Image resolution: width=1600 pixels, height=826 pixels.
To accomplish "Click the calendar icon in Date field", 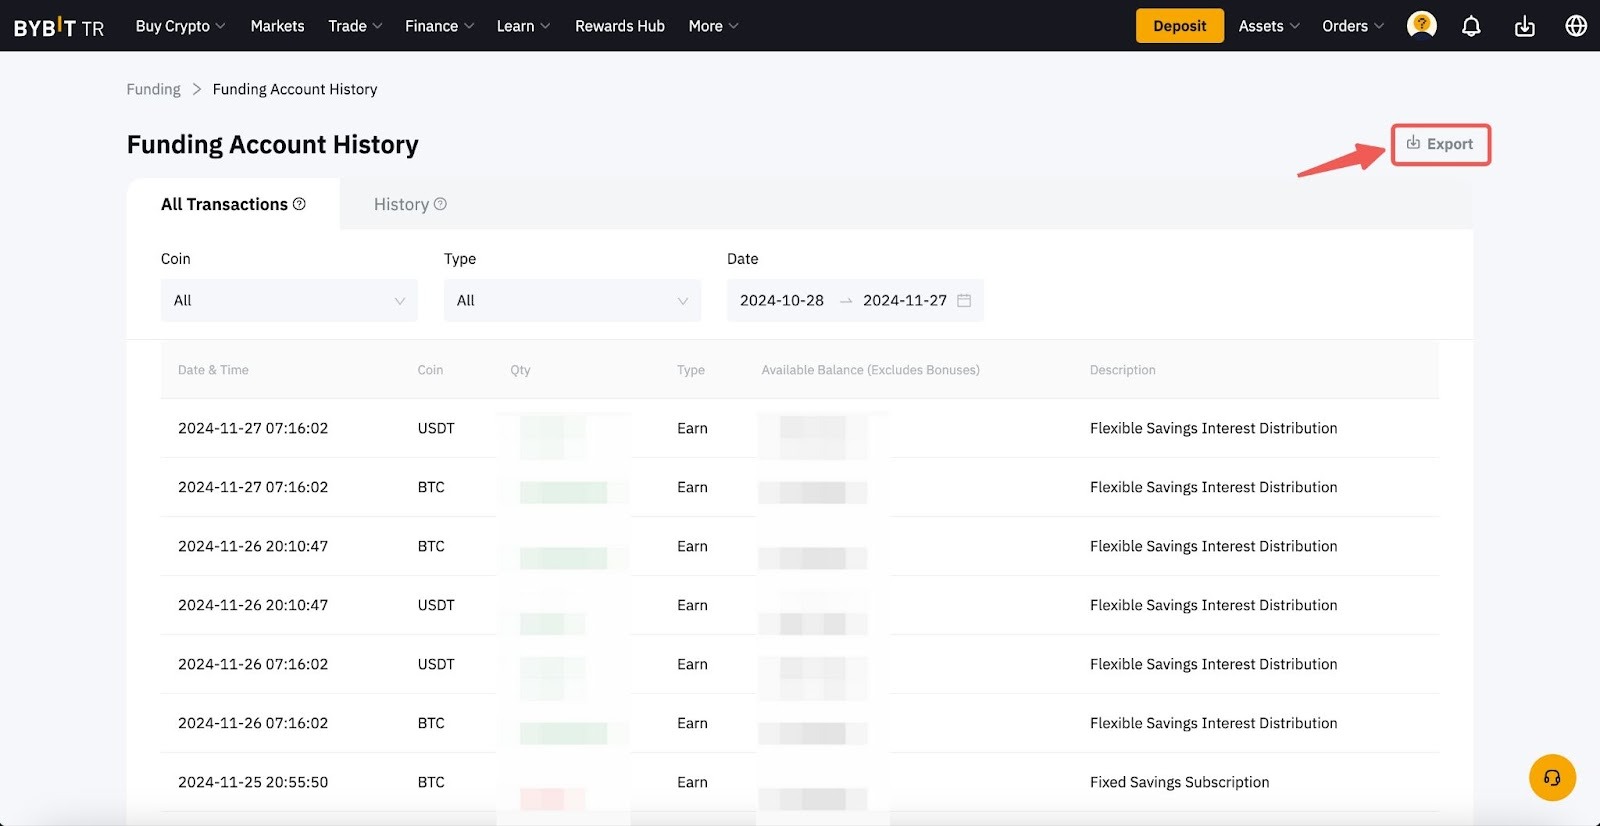I will pyautogui.click(x=964, y=300).
